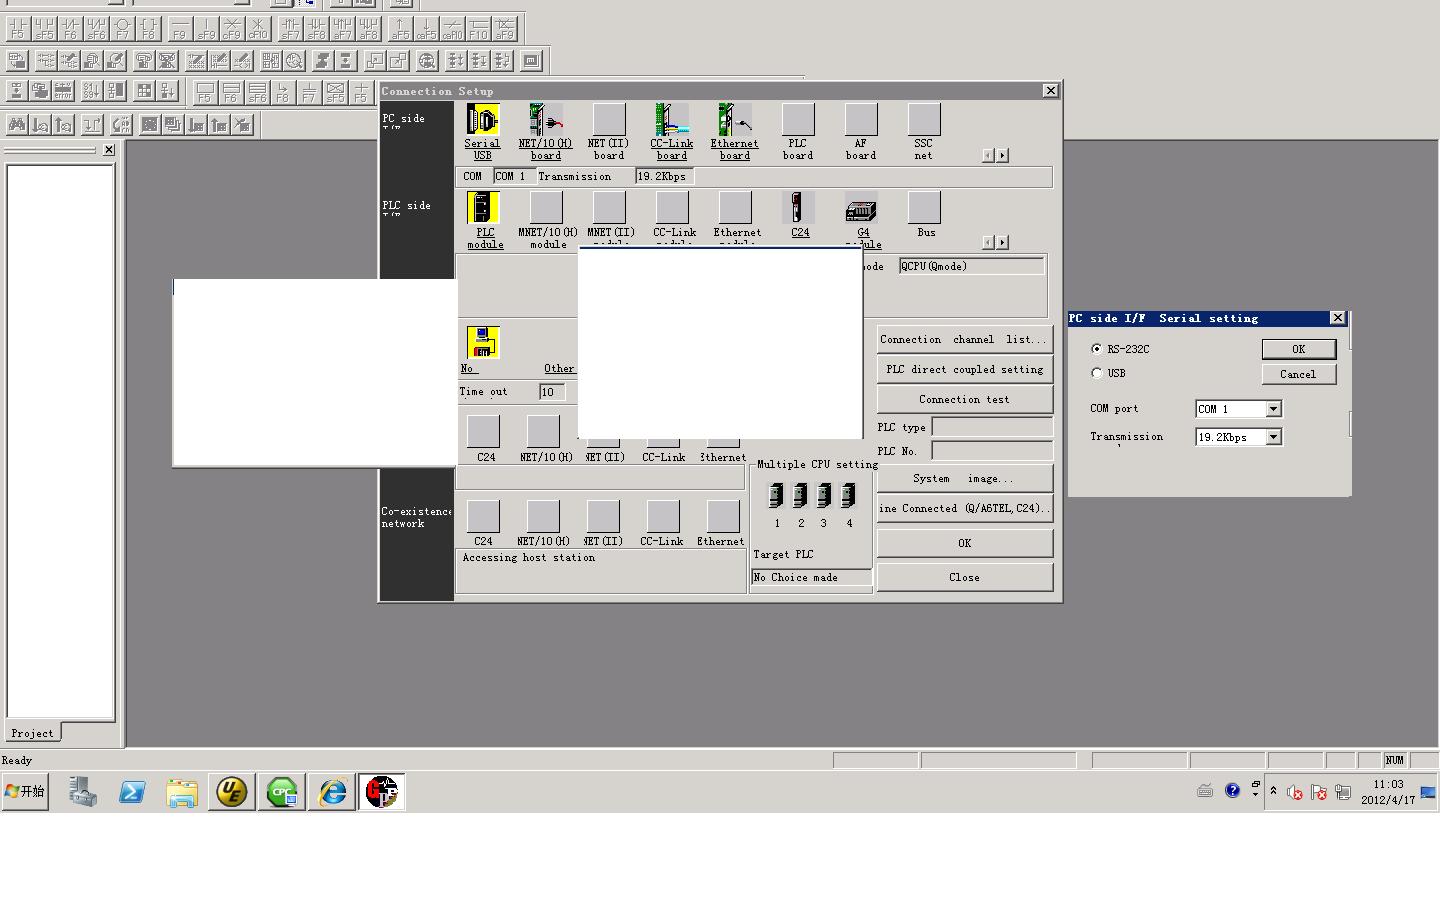Viewport: 1440px width, 900px height.
Task: Switch to the Project tab
Action: [32, 733]
